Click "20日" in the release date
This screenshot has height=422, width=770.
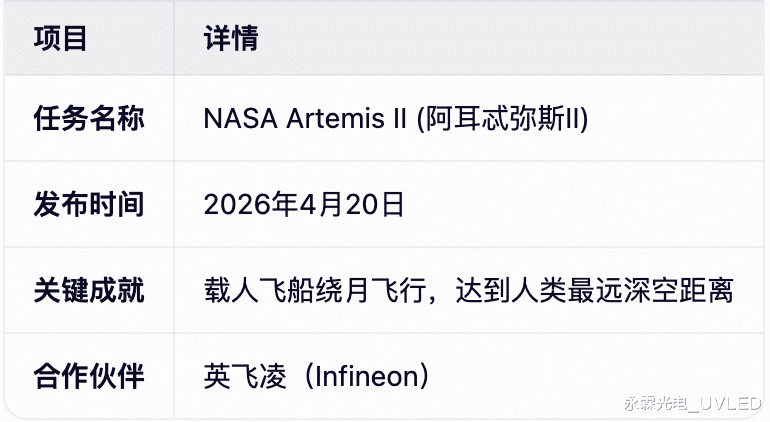point(371,205)
